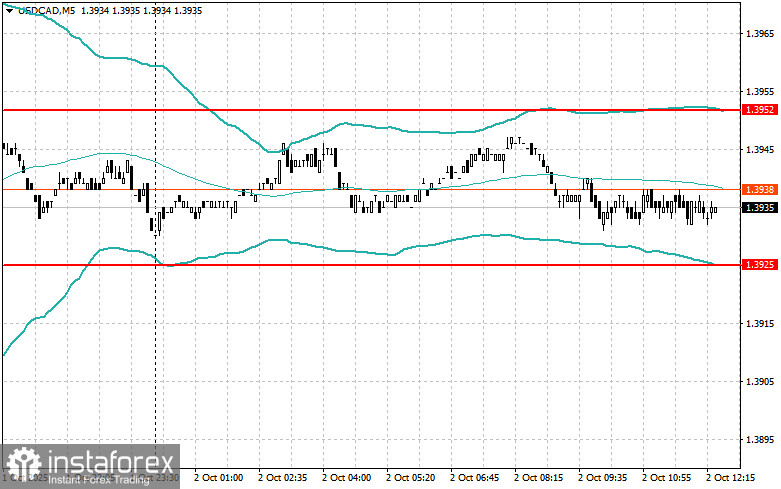Viewport: 781px width, 489px height.
Task: Click the 2 Oct 05:20 time label
Action: pyautogui.click(x=410, y=478)
